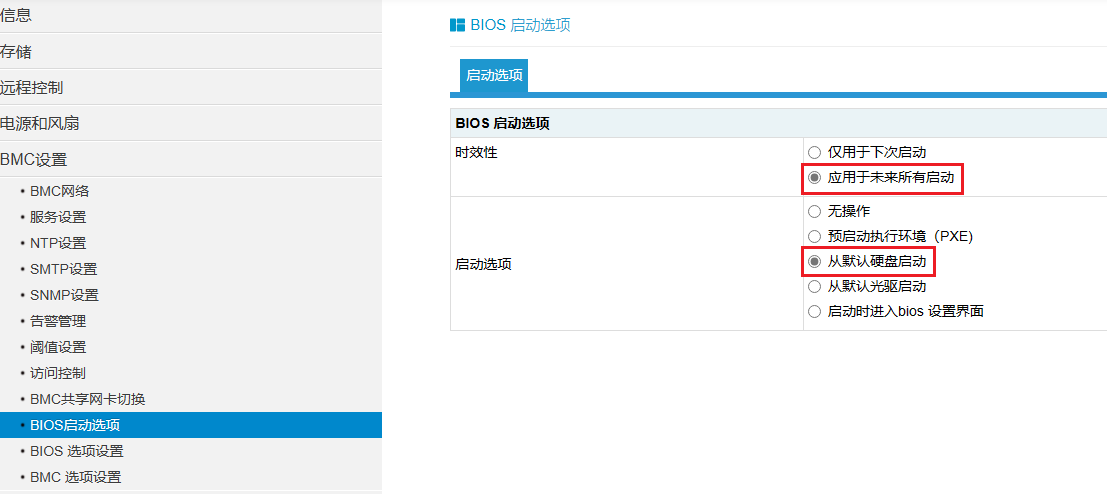Image resolution: width=1107 pixels, height=494 pixels.
Task: Select the 从默认光驱启动 radio button
Action: 814,287
